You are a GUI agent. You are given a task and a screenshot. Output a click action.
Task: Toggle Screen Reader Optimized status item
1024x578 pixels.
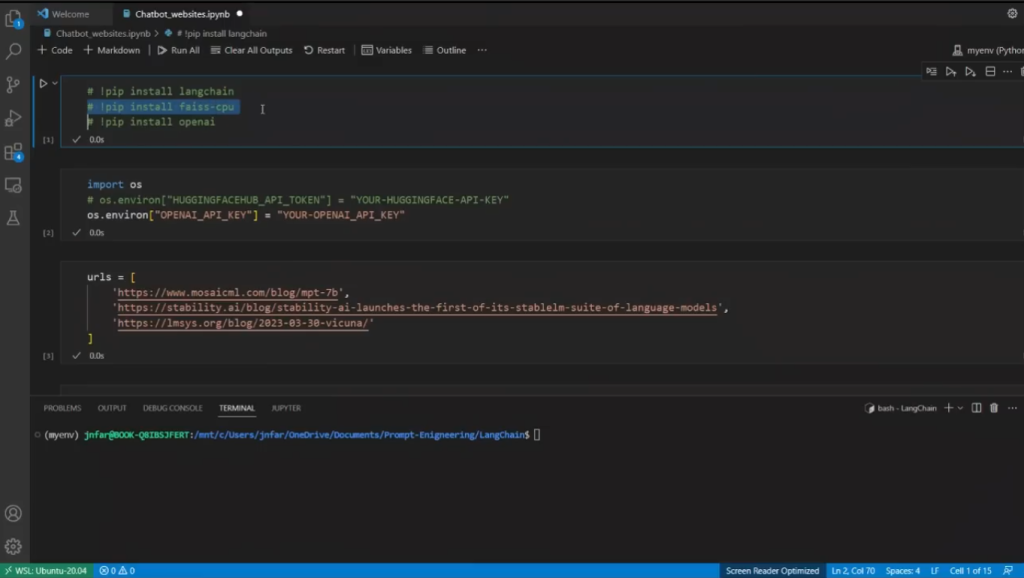[x=772, y=570]
